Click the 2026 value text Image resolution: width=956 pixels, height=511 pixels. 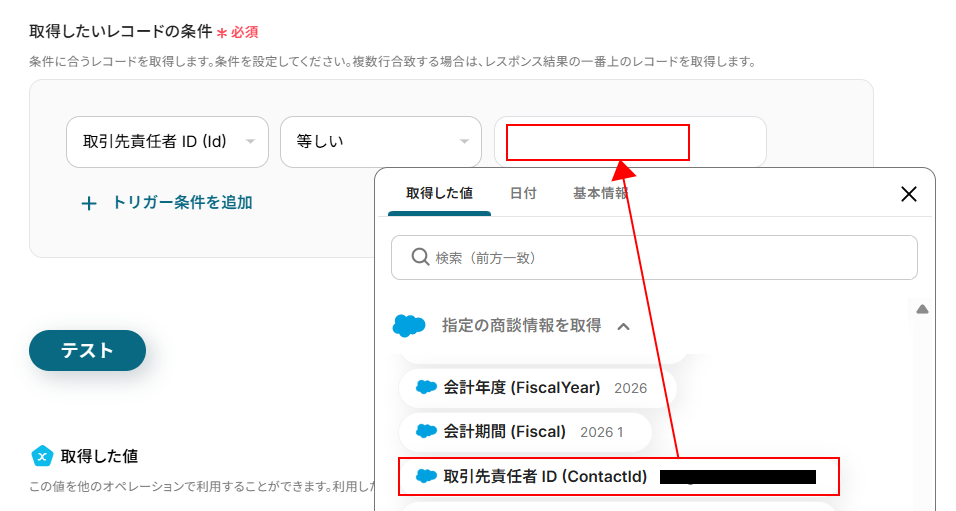(x=630, y=388)
